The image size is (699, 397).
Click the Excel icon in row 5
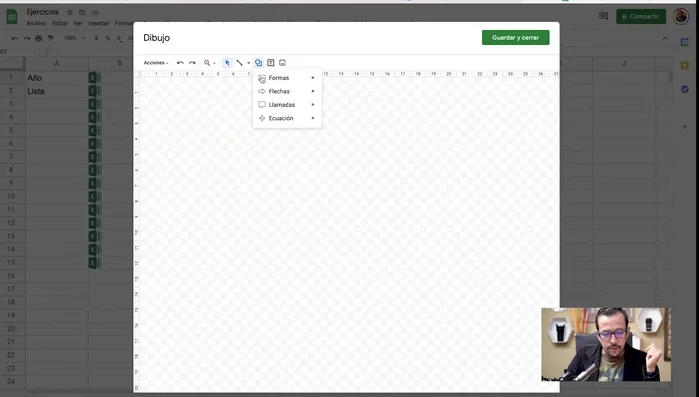click(x=94, y=130)
